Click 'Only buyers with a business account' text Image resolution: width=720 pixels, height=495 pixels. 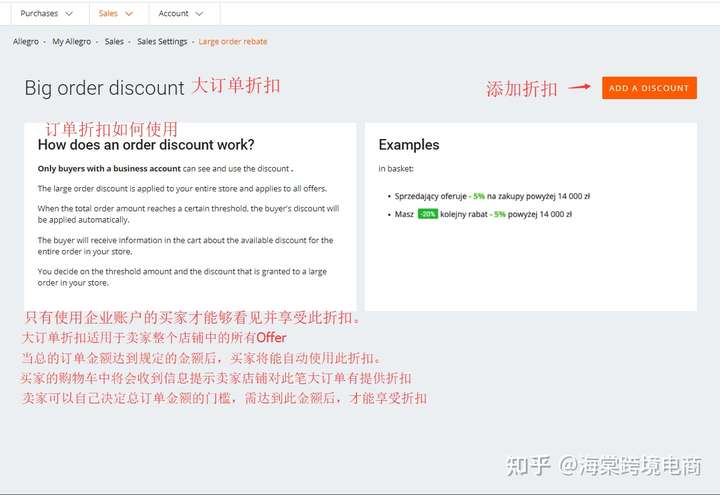point(109,169)
